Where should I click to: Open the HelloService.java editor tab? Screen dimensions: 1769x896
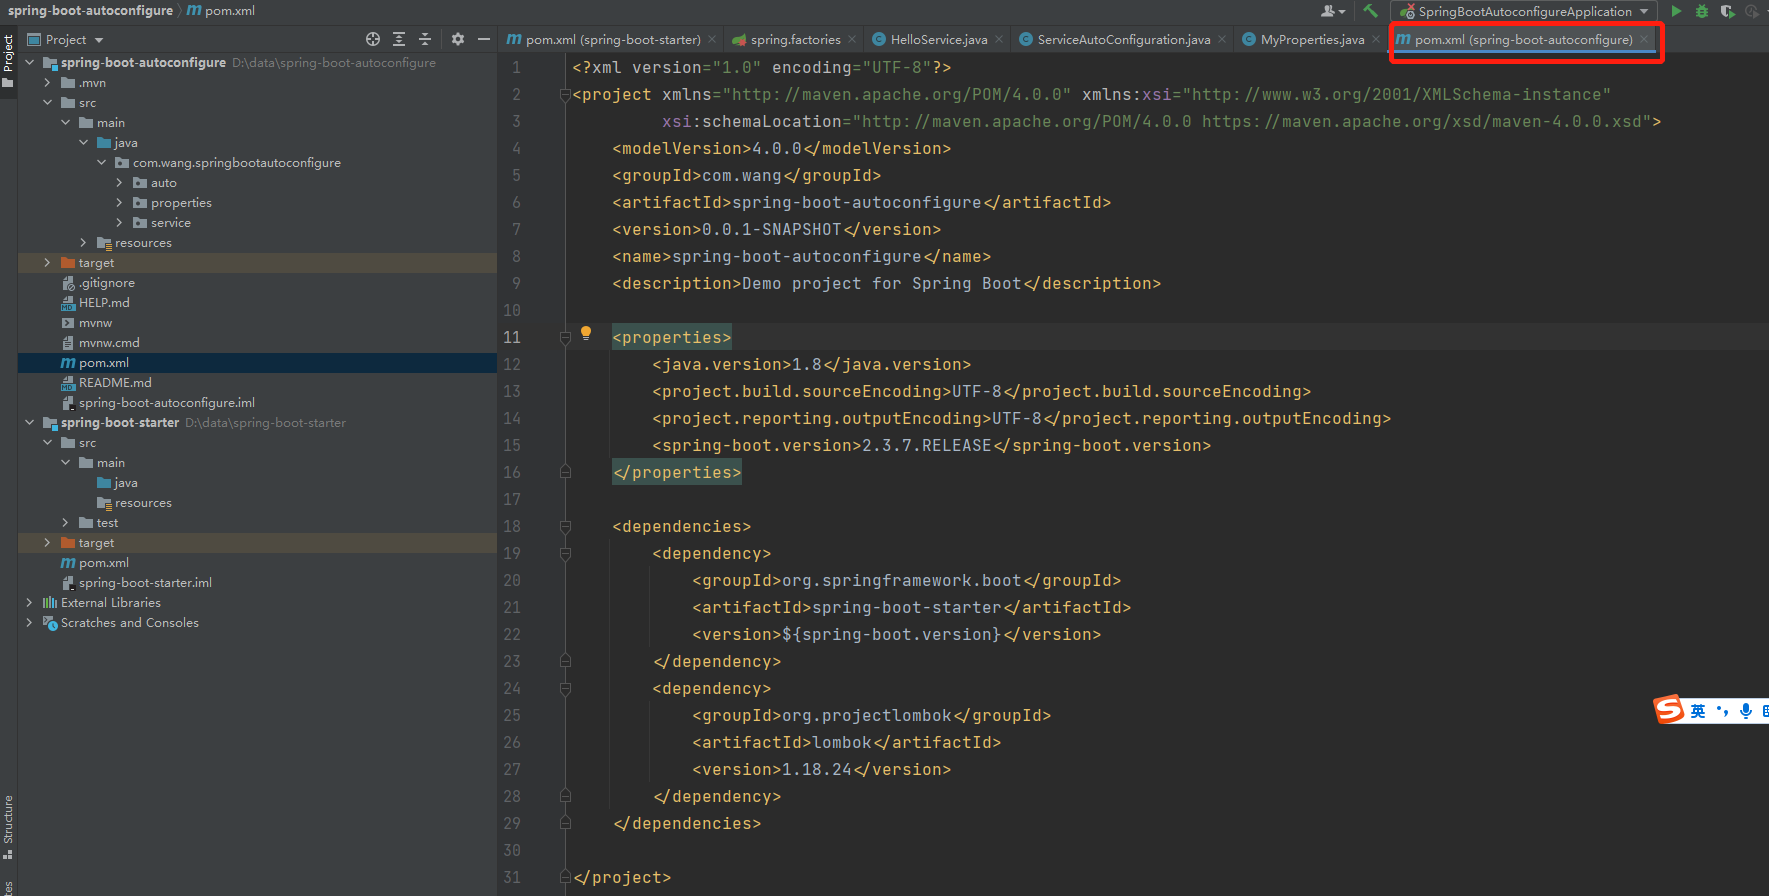pyautogui.click(x=938, y=39)
